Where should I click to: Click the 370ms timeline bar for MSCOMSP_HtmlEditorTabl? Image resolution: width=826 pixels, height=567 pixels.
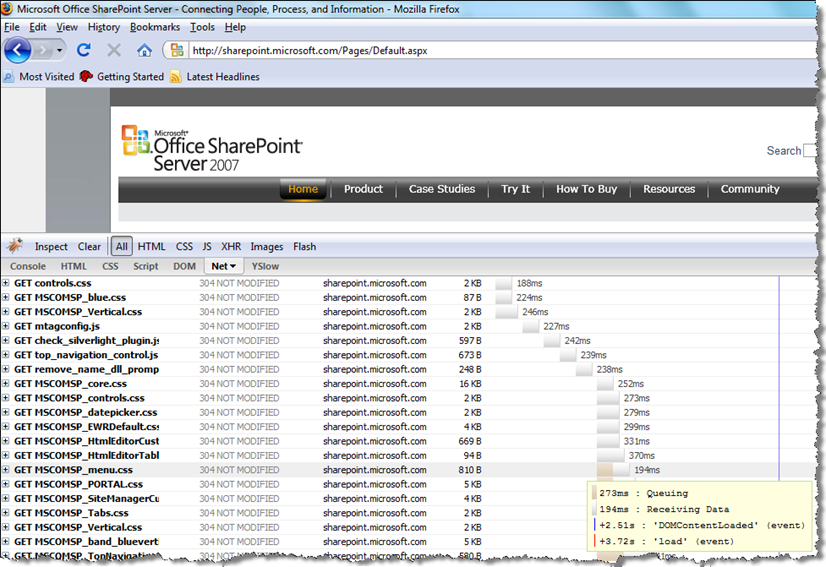(611, 455)
